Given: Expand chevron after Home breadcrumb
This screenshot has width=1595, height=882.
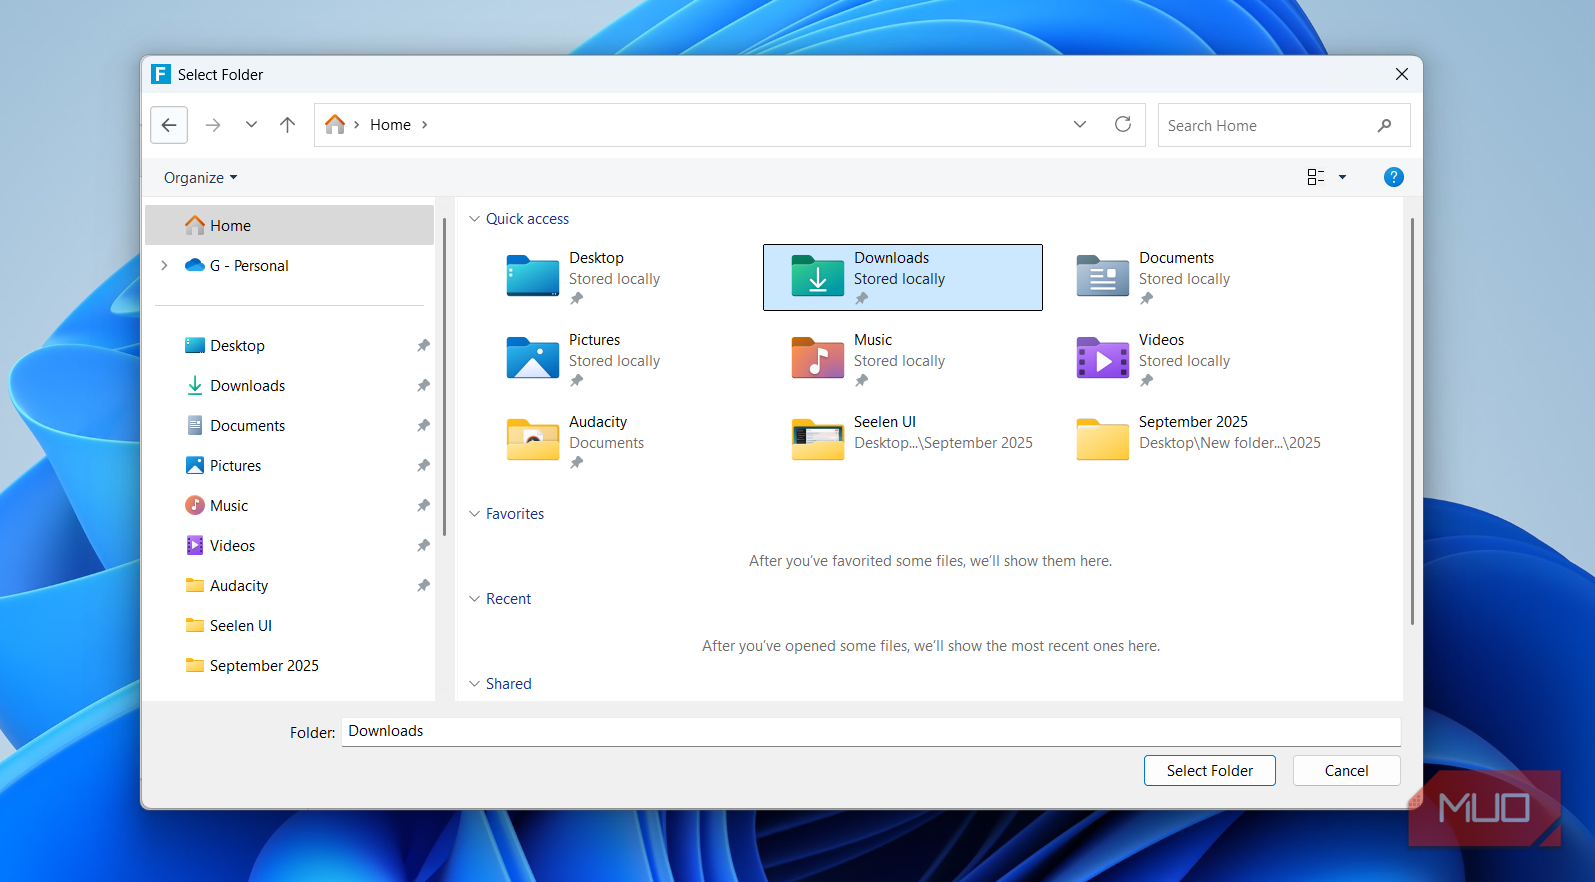Looking at the screenshot, I should tap(424, 125).
